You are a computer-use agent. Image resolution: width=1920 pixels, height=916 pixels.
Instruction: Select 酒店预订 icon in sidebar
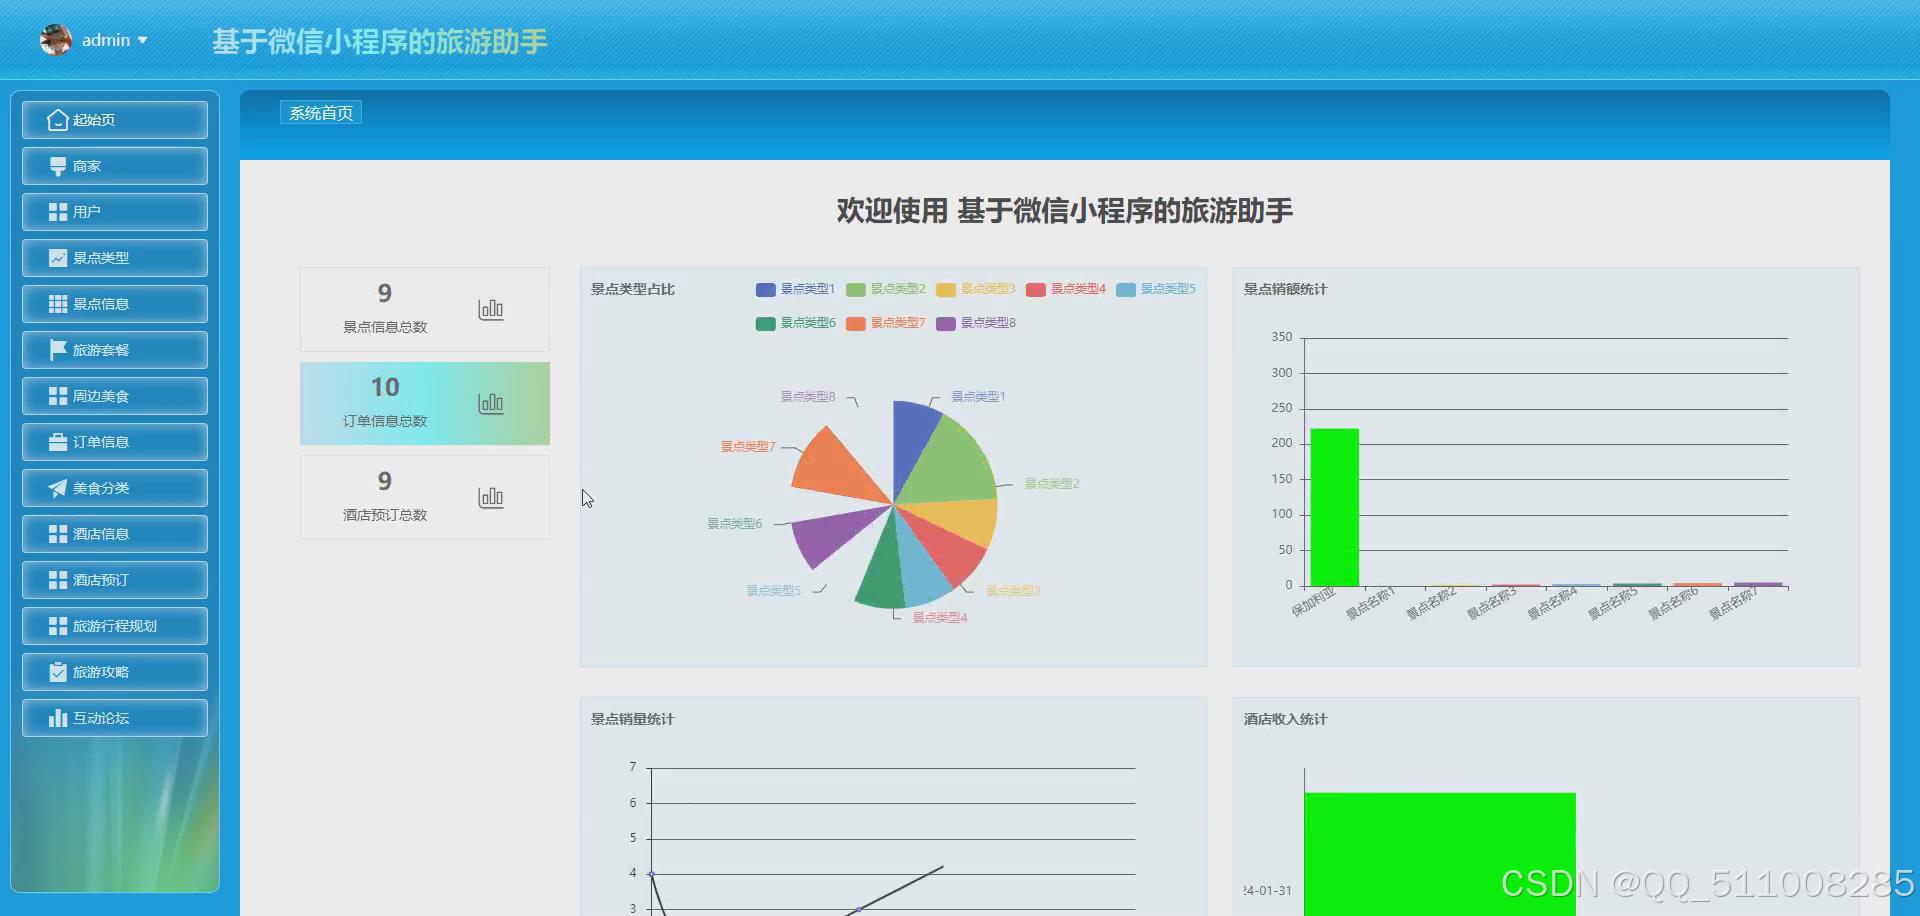click(x=58, y=580)
